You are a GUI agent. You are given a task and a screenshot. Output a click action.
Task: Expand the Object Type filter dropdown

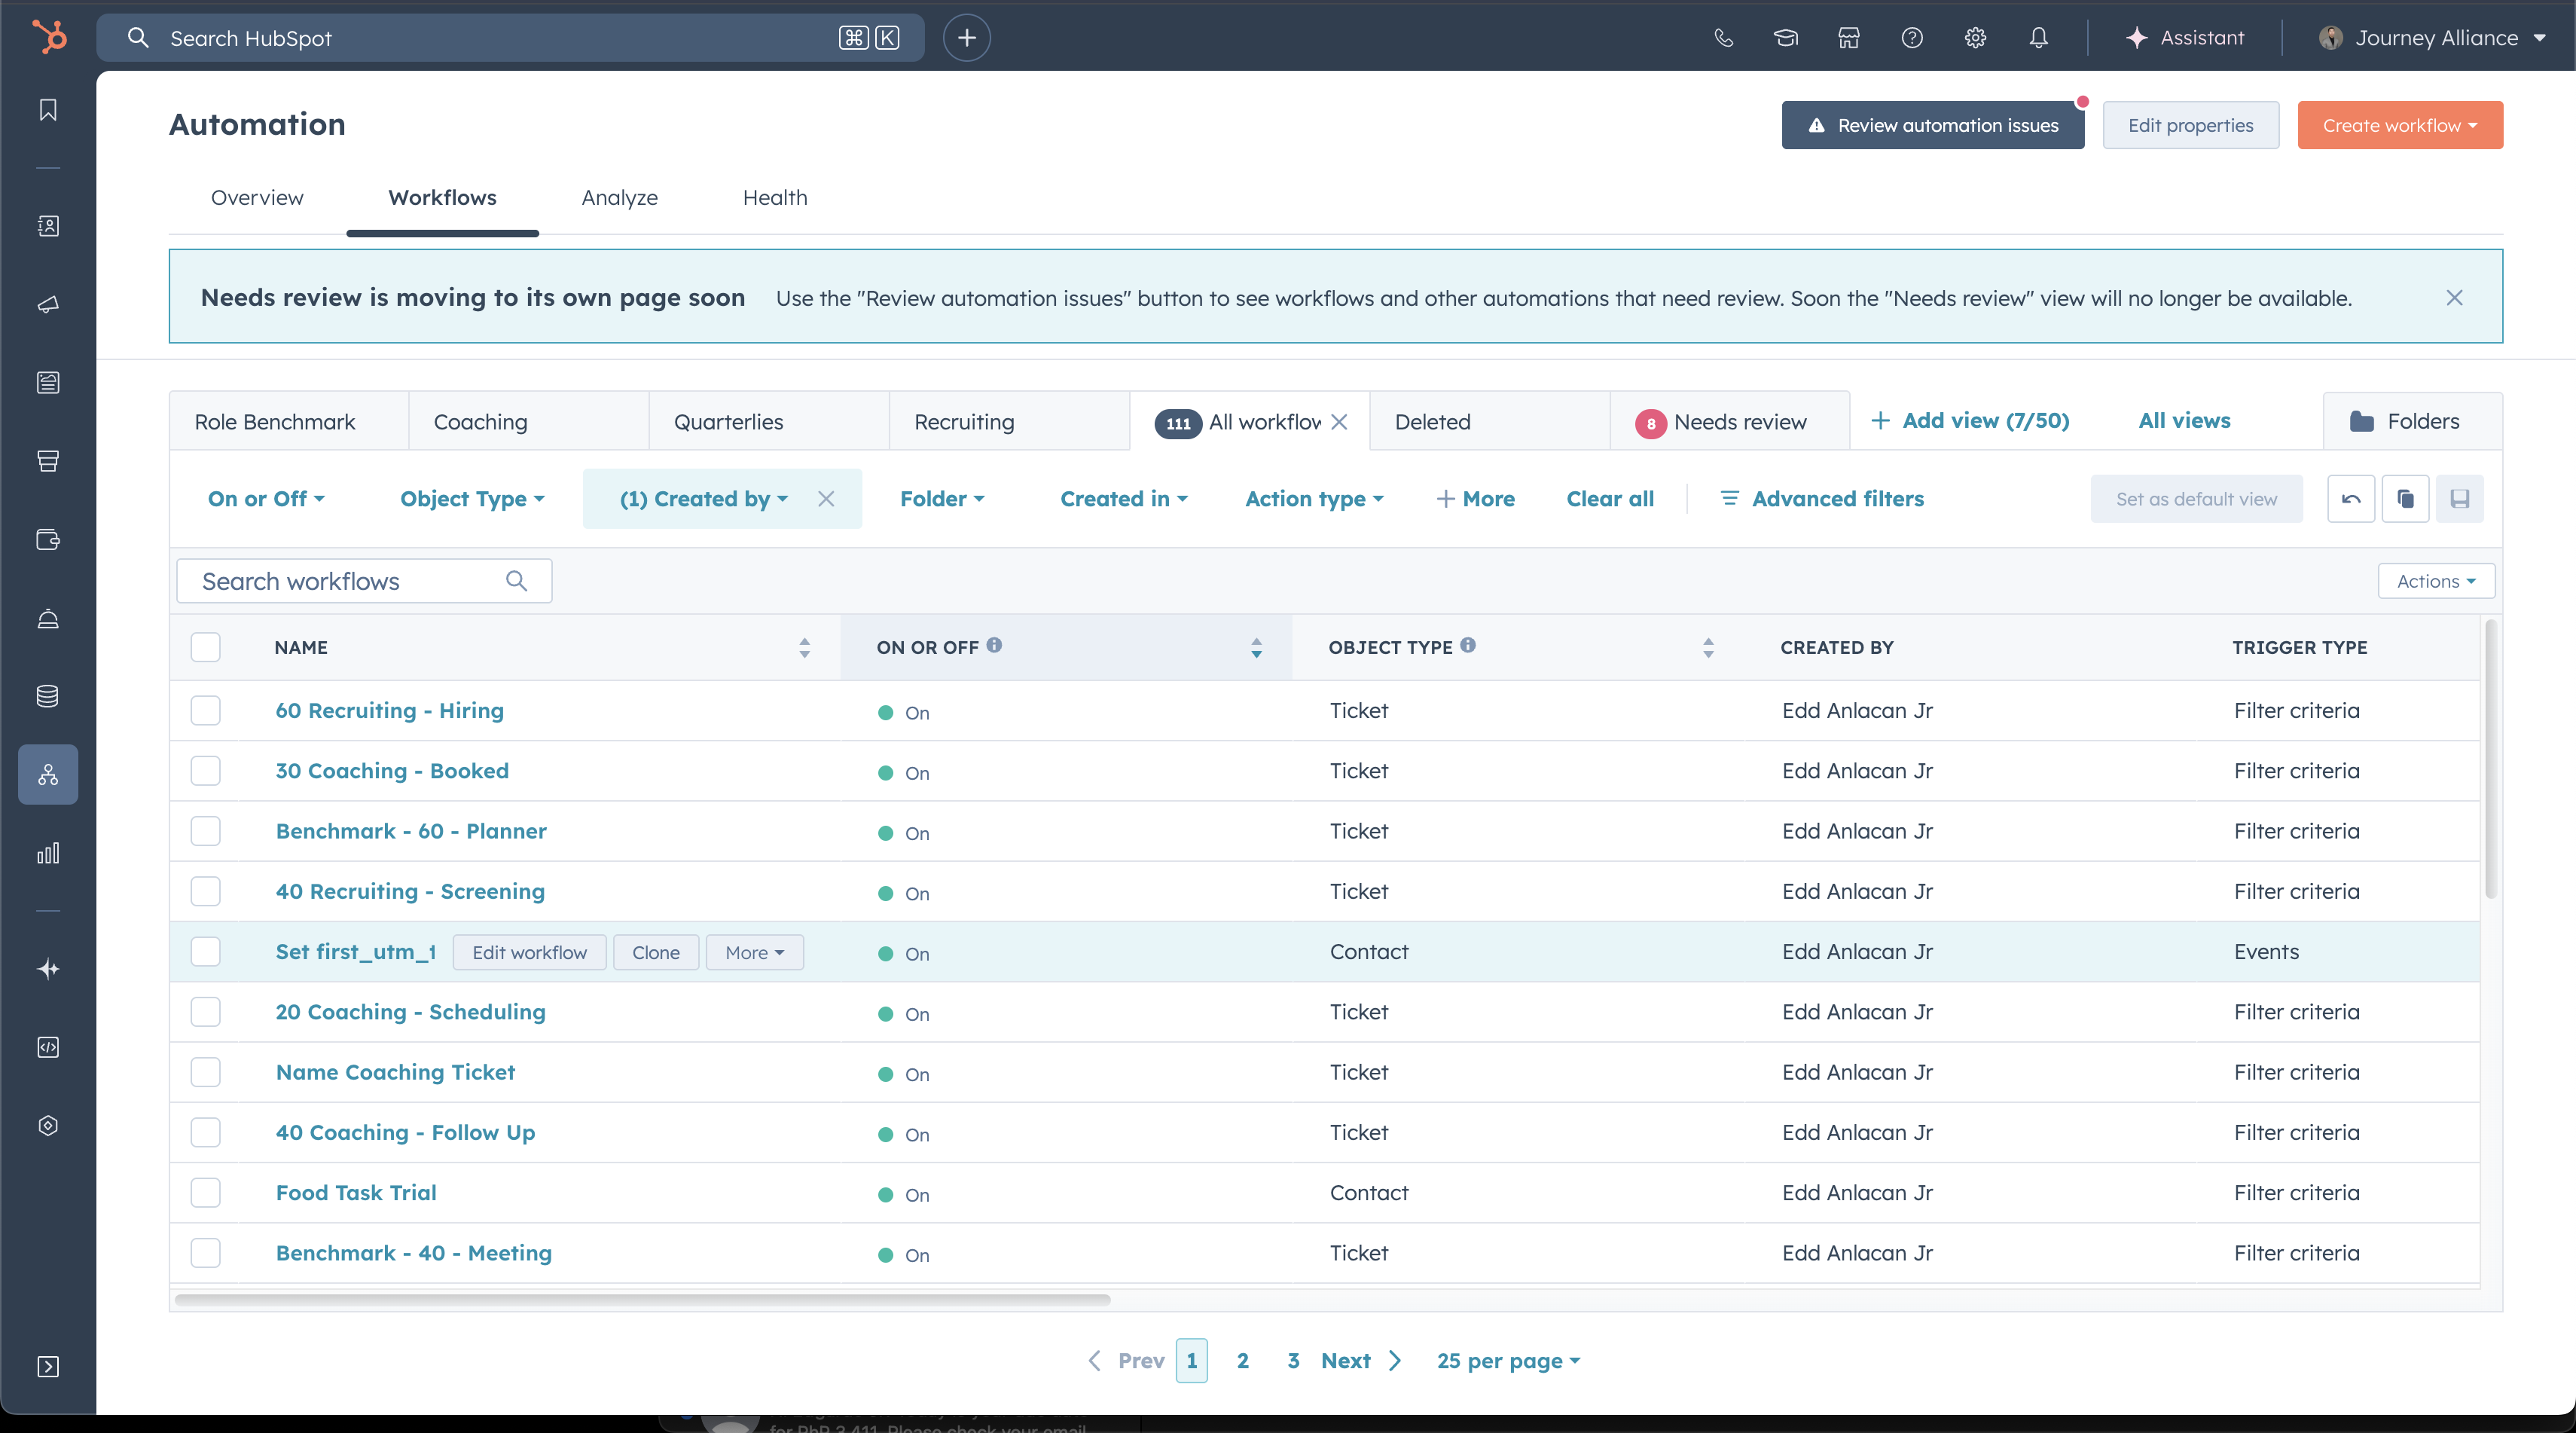(x=472, y=499)
